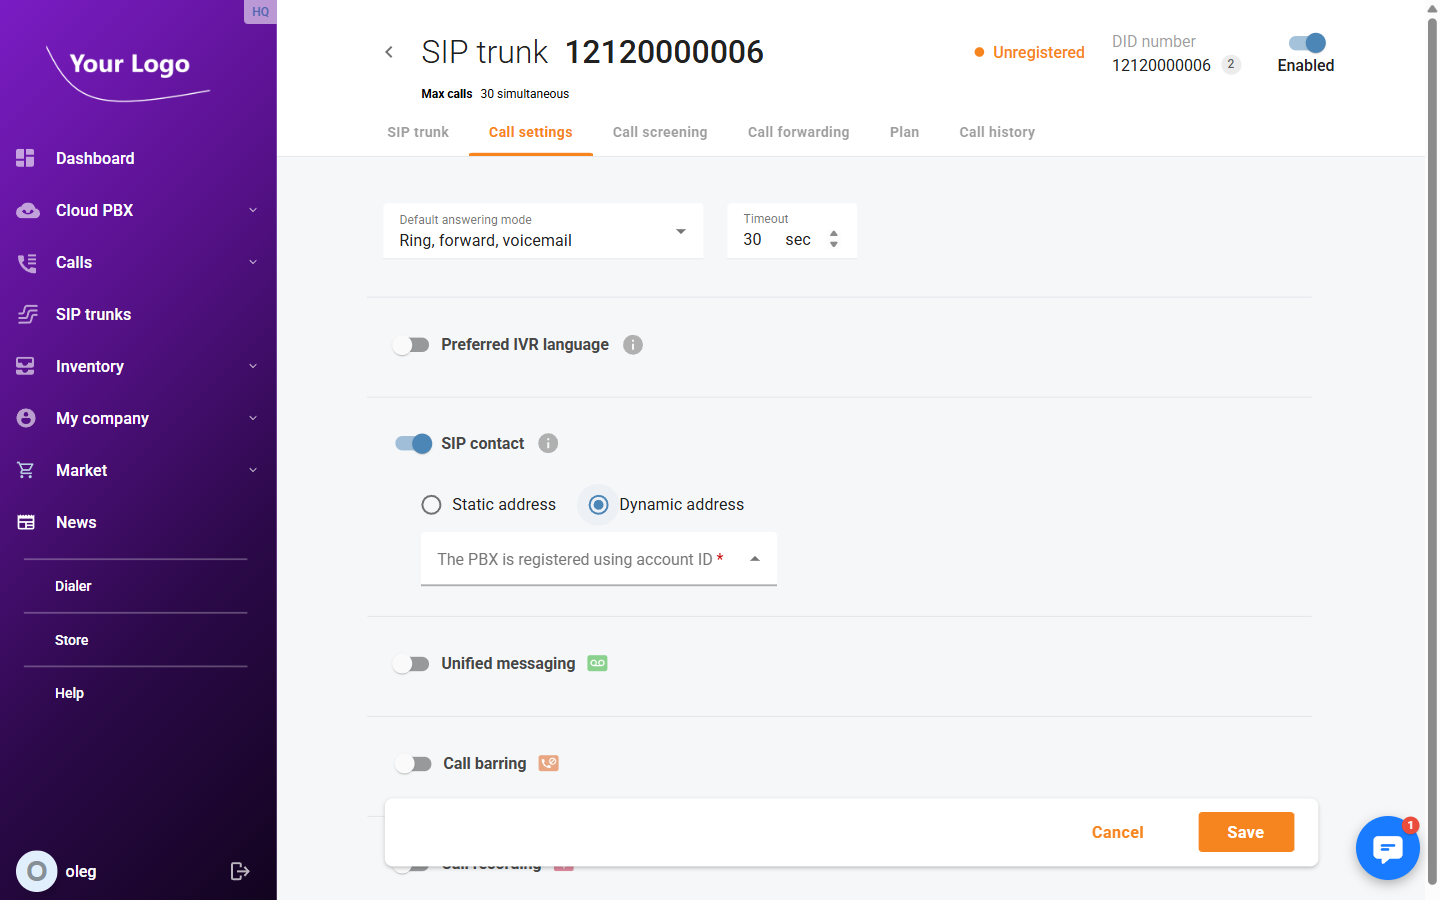Switch to the Call screening tab
Viewport: 1440px width, 900px height.
click(660, 132)
